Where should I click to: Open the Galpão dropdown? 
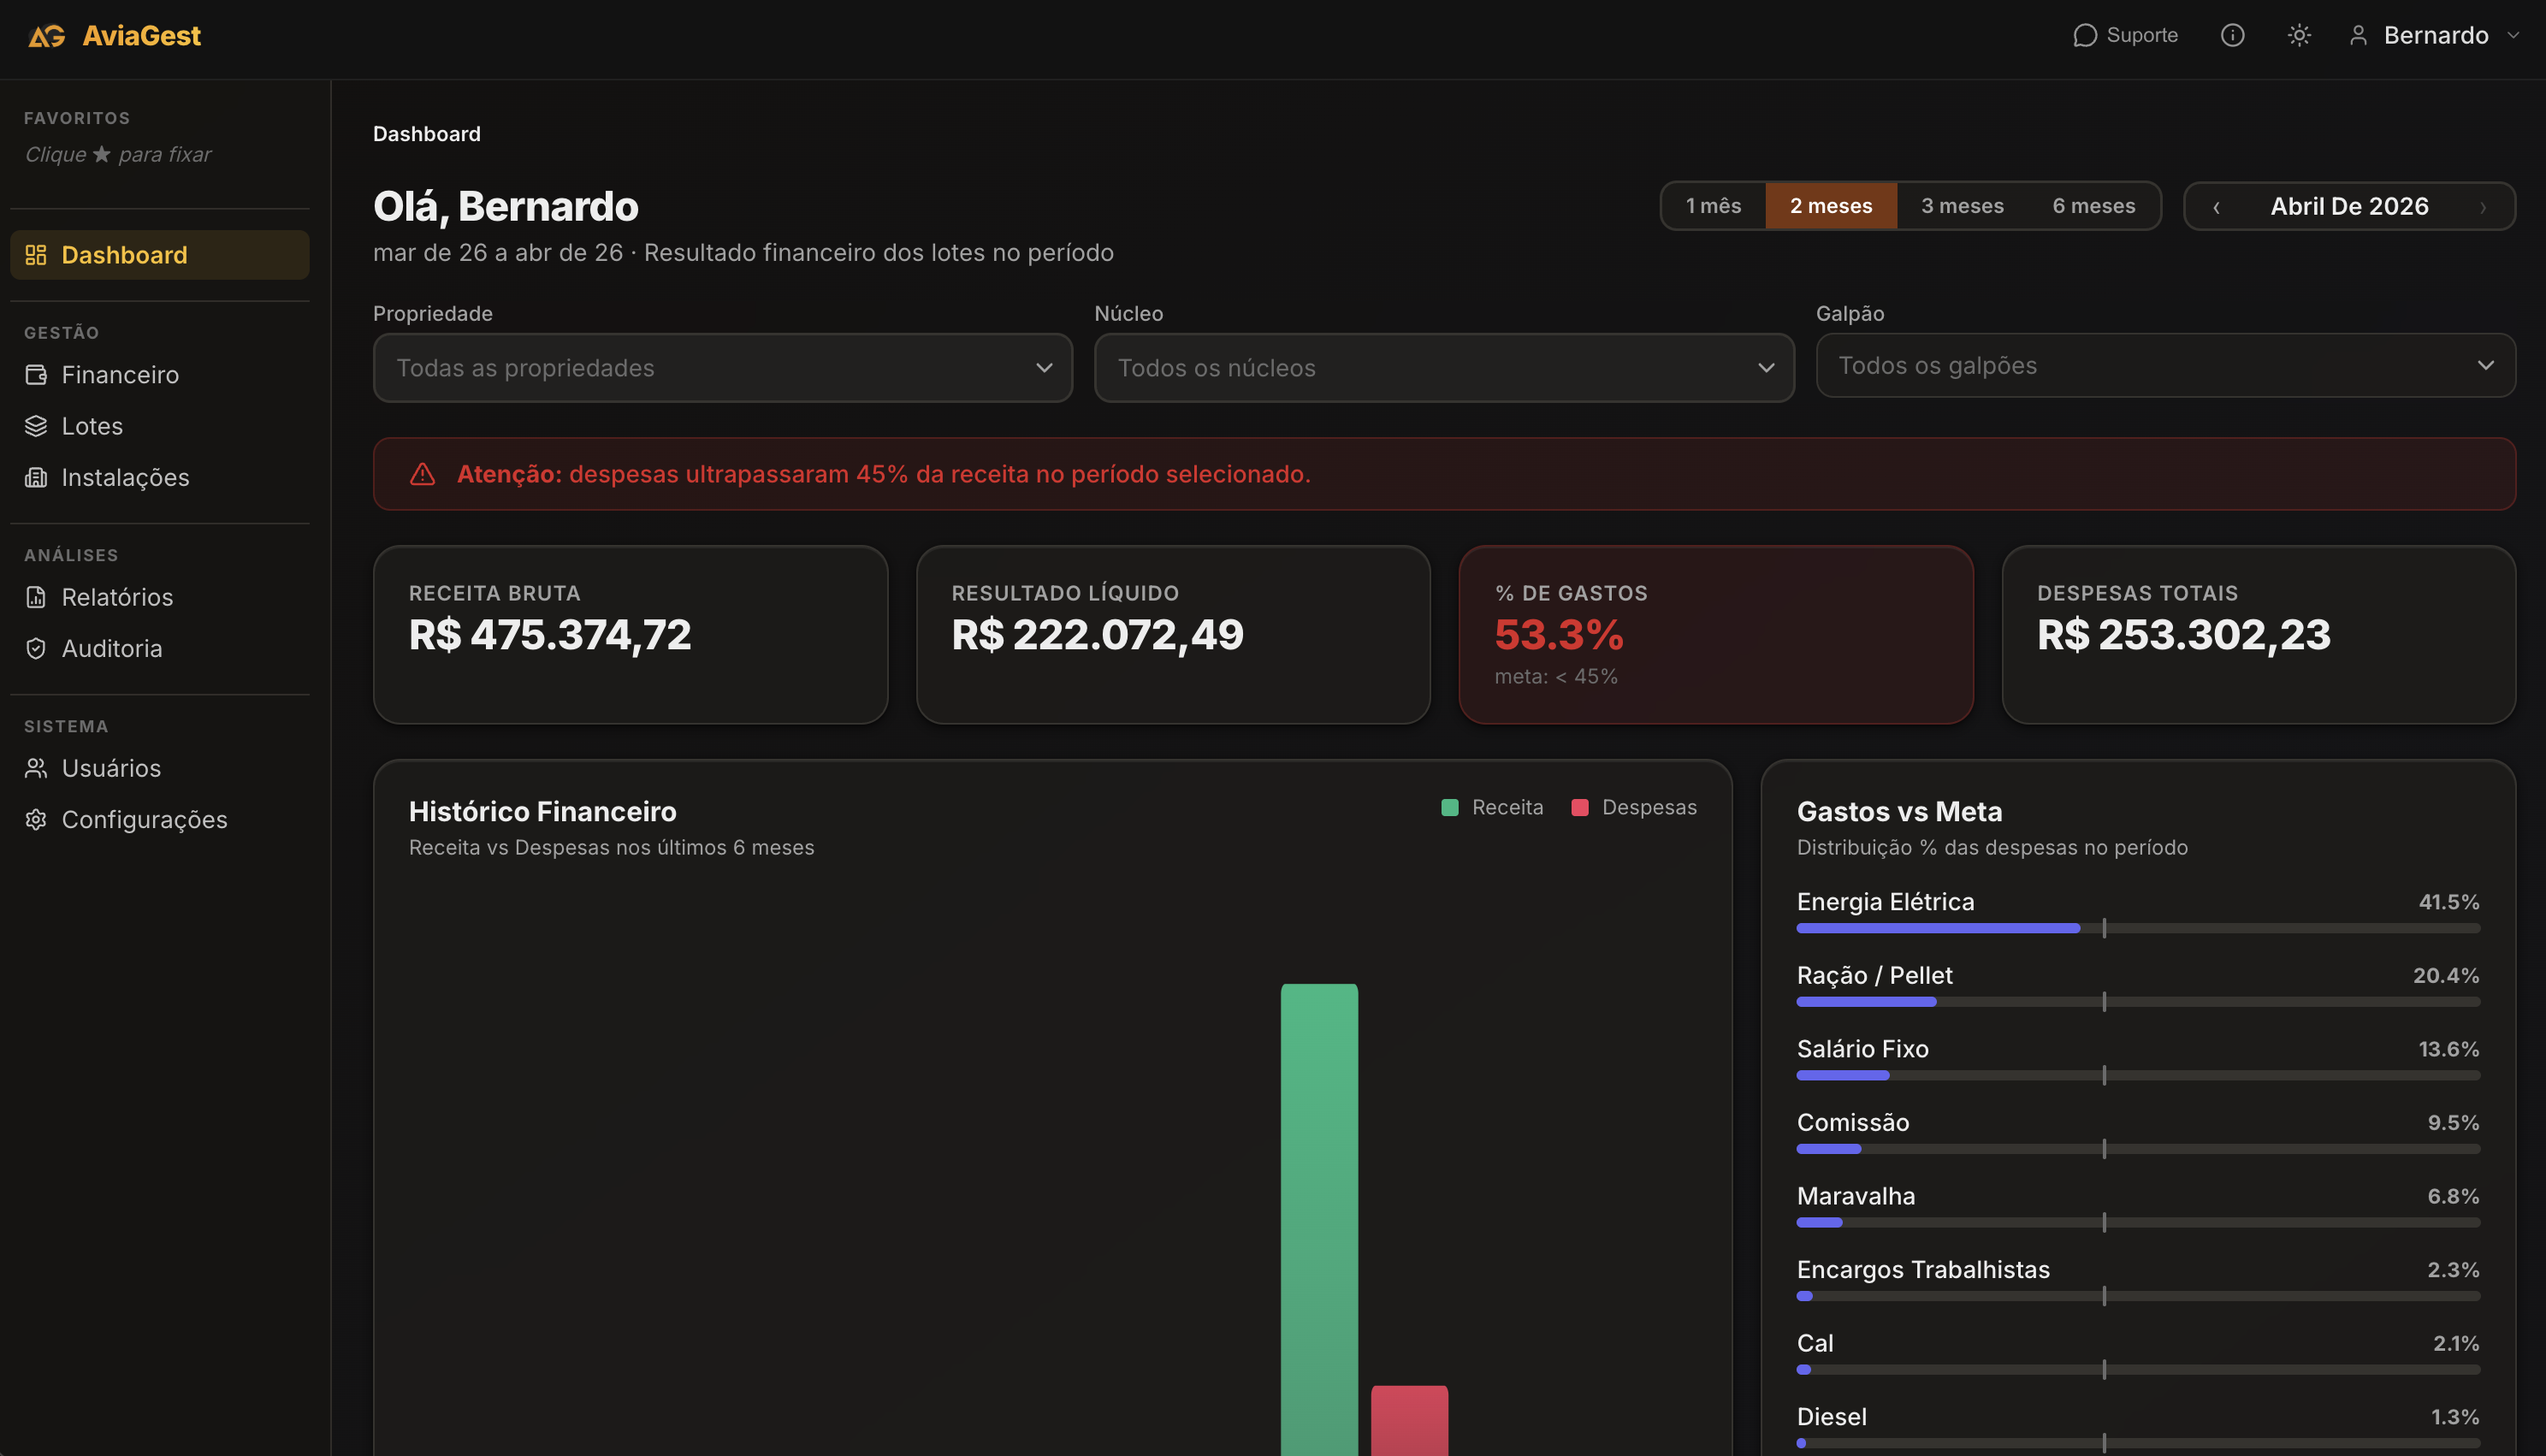coord(2165,366)
